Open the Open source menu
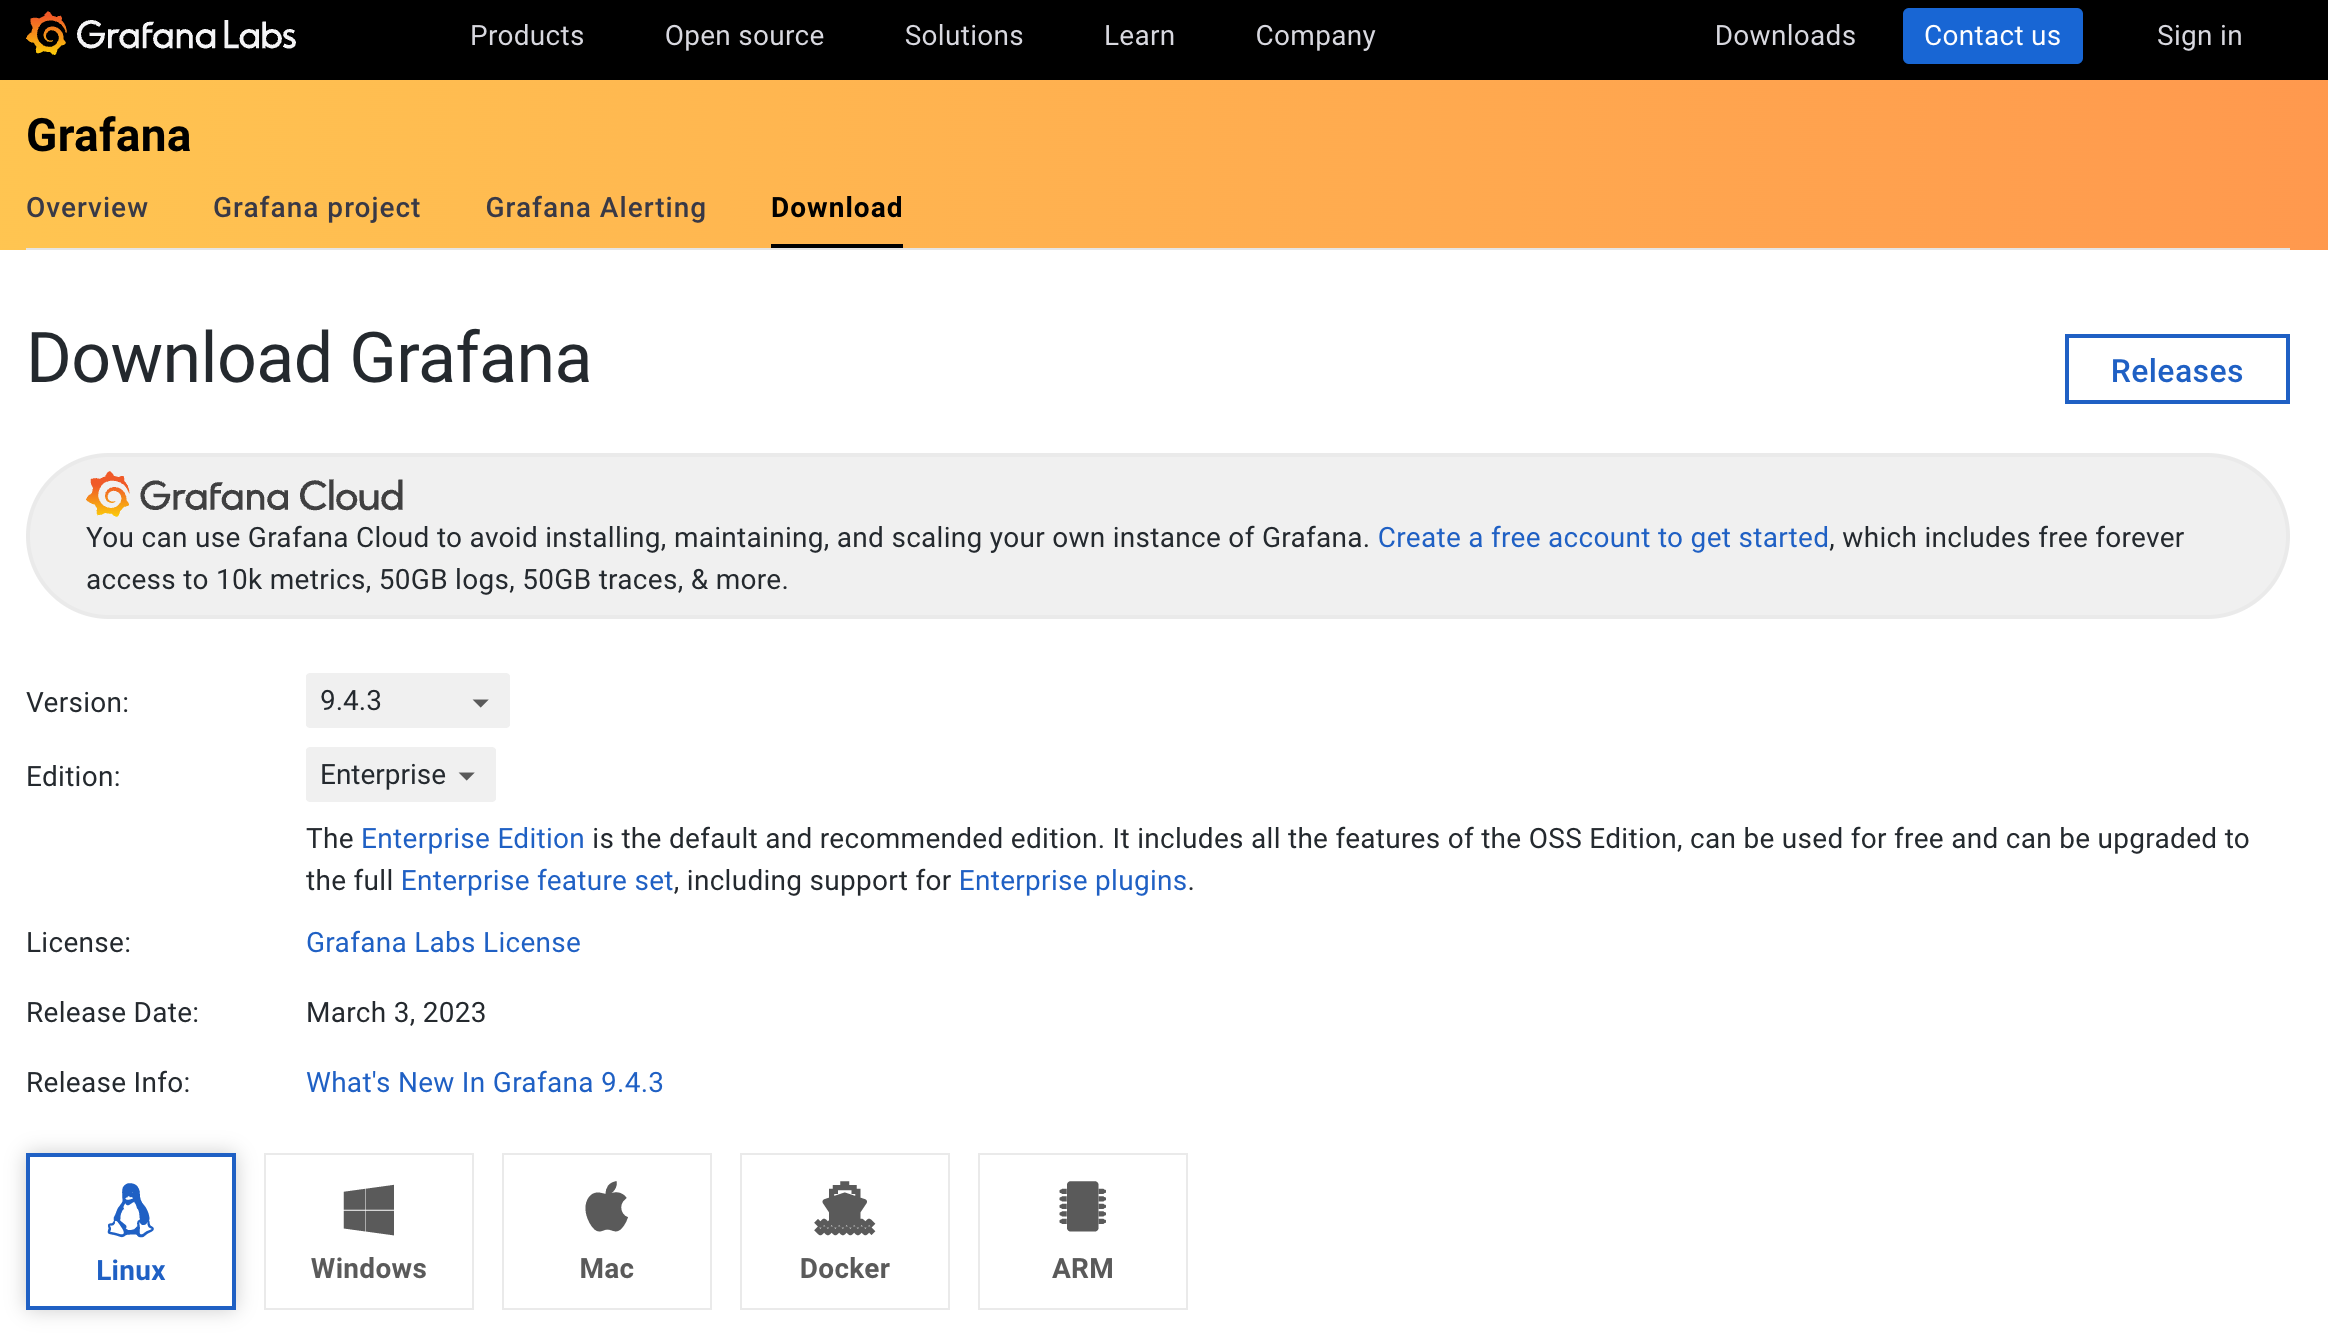The width and height of the screenshot is (2328, 1338). click(744, 36)
